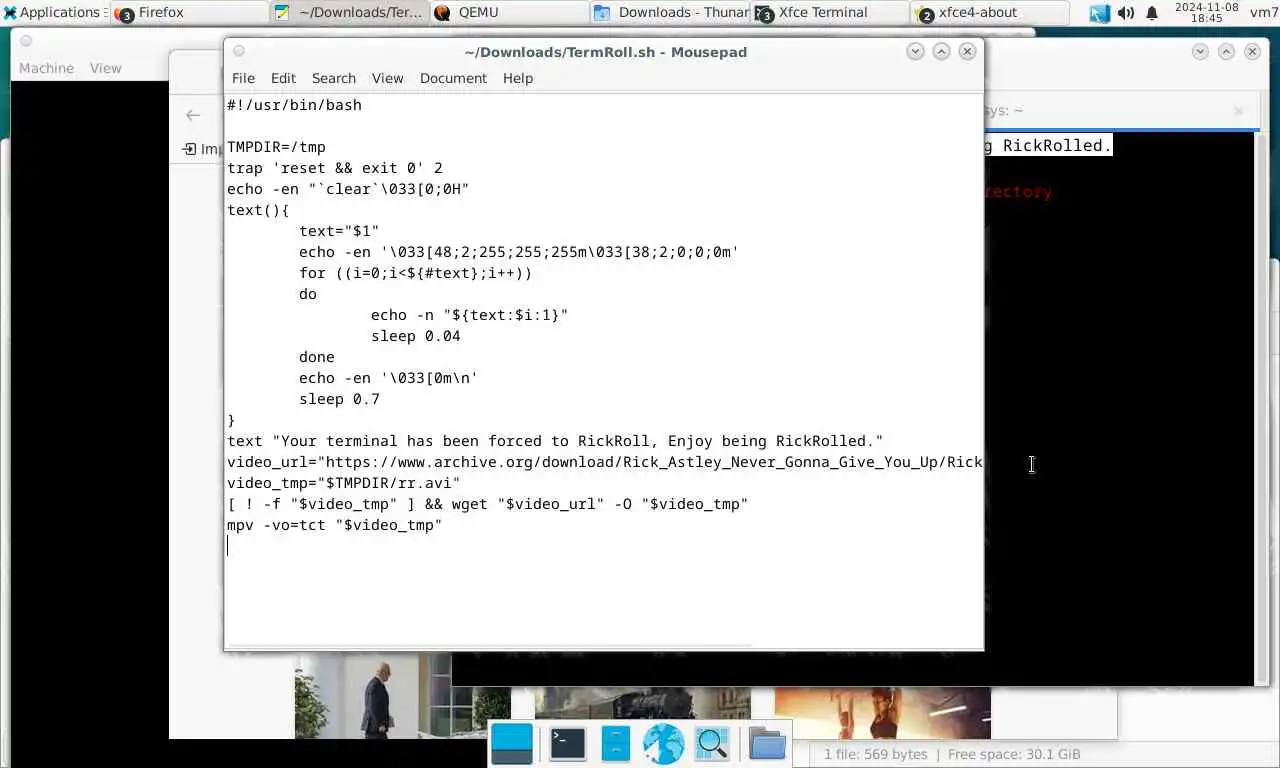1280x768 pixels.
Task: Click the 'sleep 0.04' line in editor
Action: [x=416, y=336]
